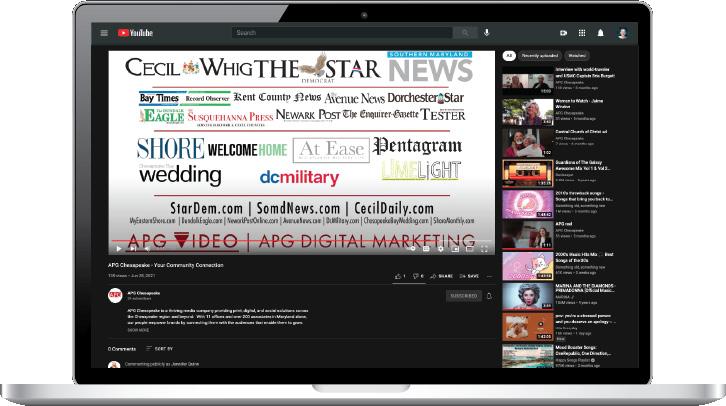This screenshot has height=406, width=726.
Task: Click the SAVE button
Action: click(469, 276)
